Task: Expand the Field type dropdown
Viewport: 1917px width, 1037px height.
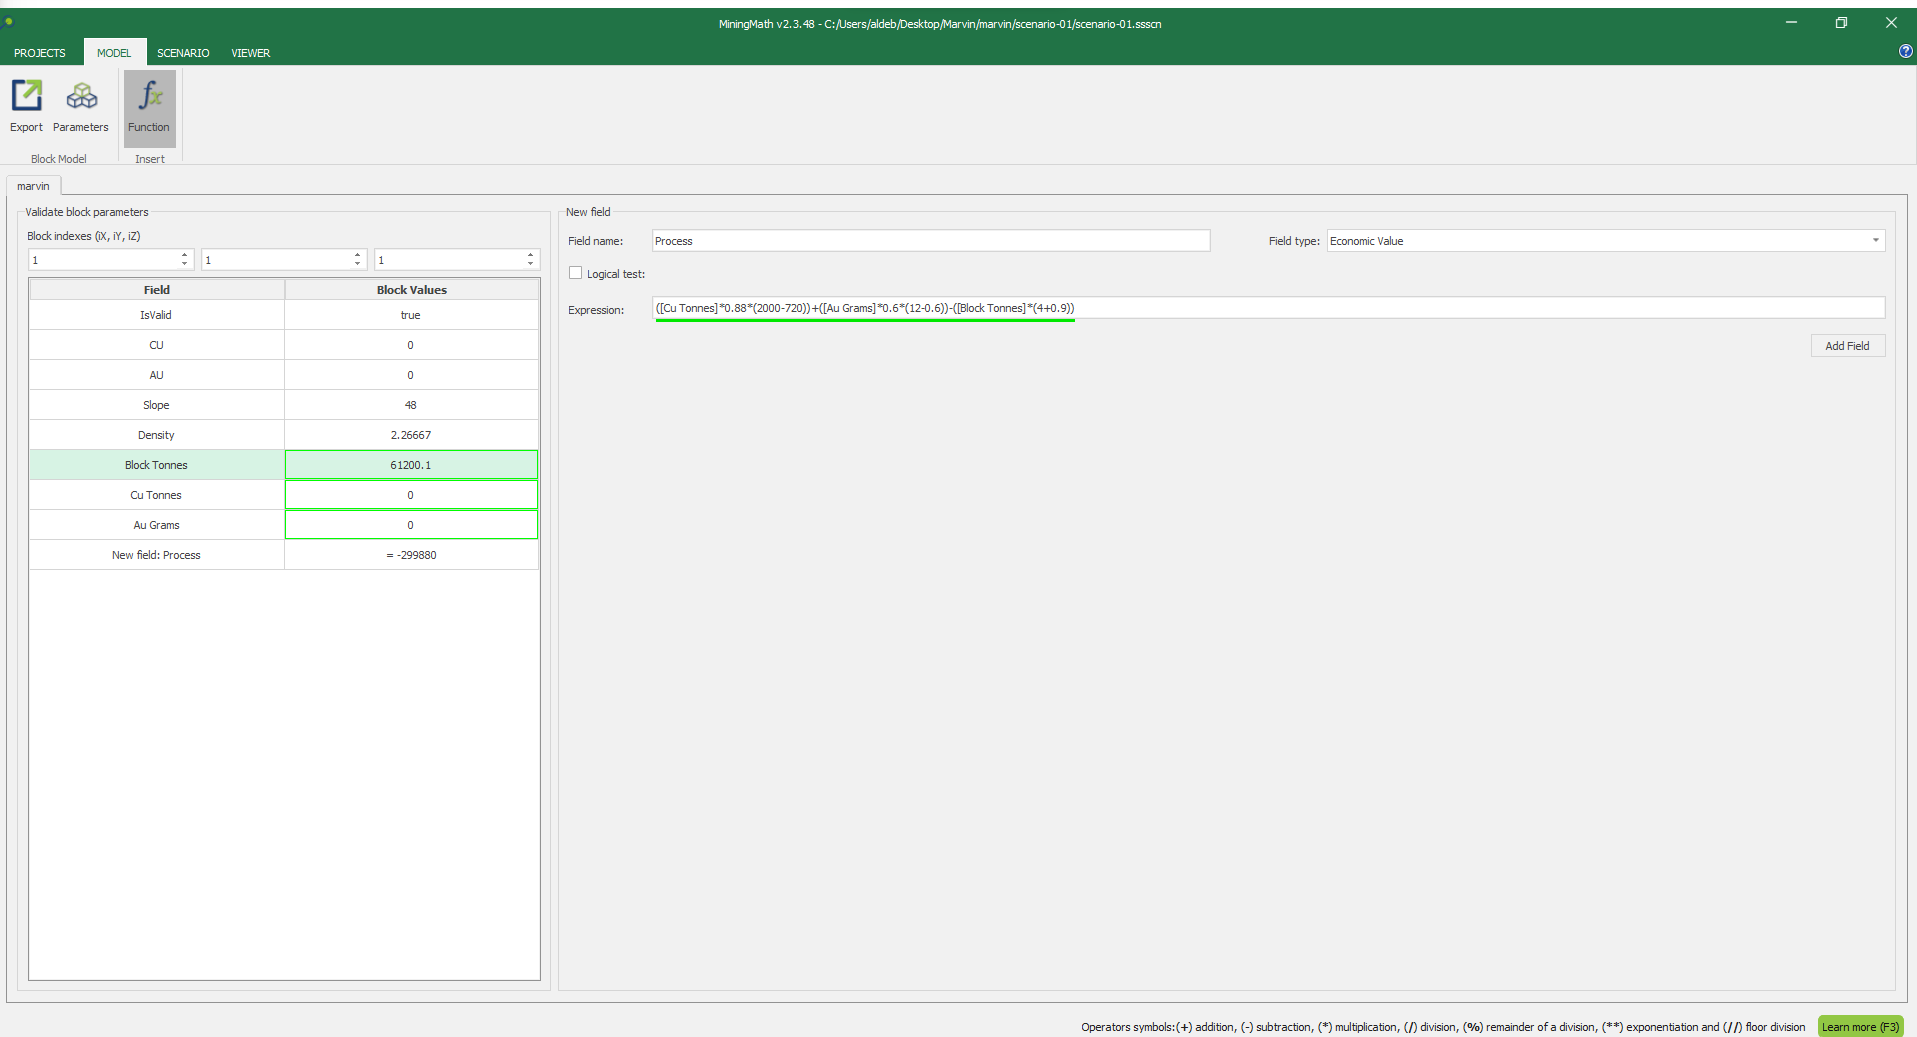Action: 1875,241
